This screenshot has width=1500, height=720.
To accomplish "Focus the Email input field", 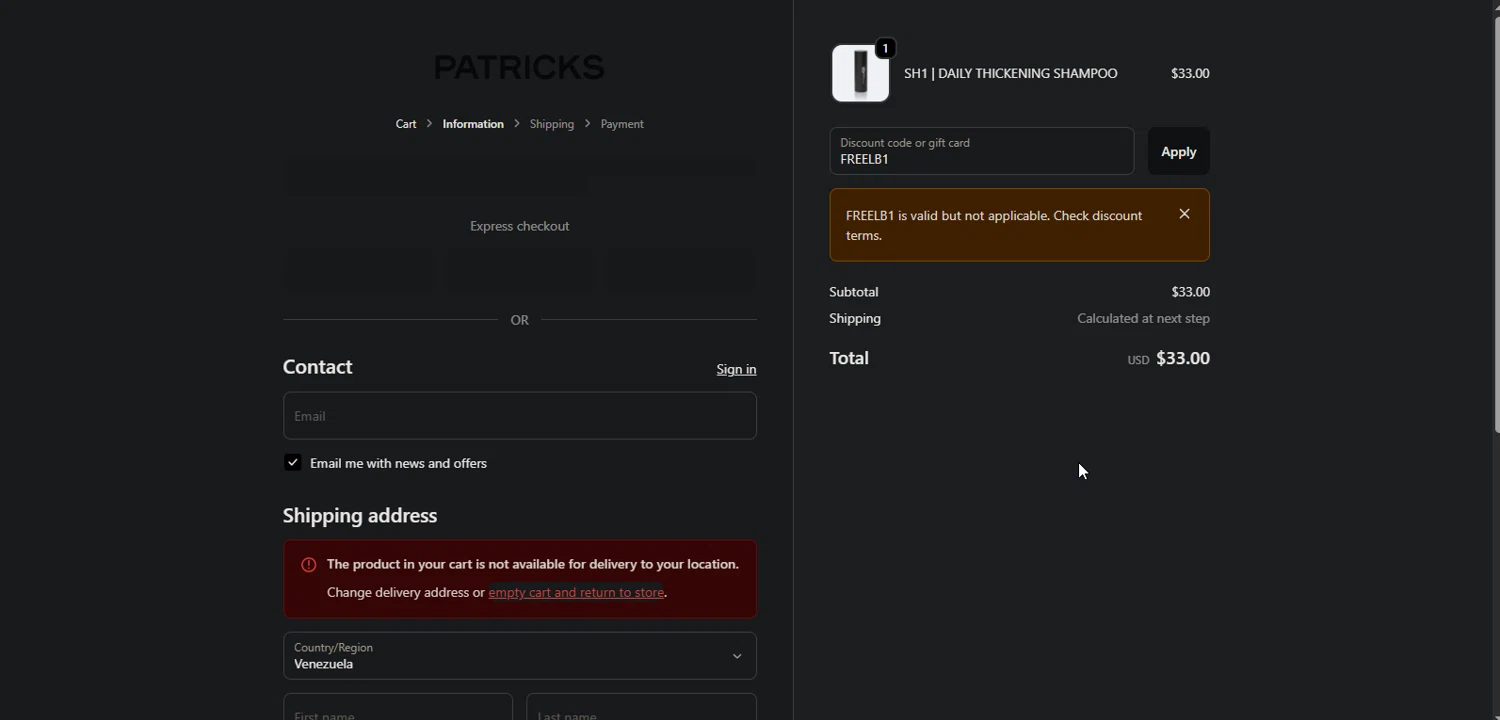I will [x=520, y=416].
